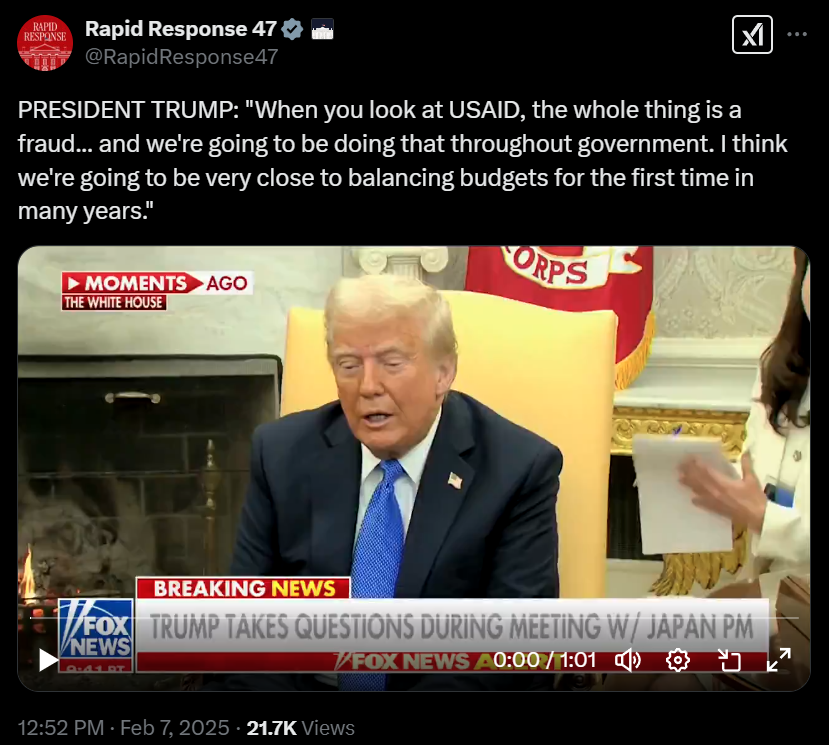Image resolution: width=829 pixels, height=745 pixels.
Task: Click the MOMENTS AGO banner in video
Action: (157, 291)
